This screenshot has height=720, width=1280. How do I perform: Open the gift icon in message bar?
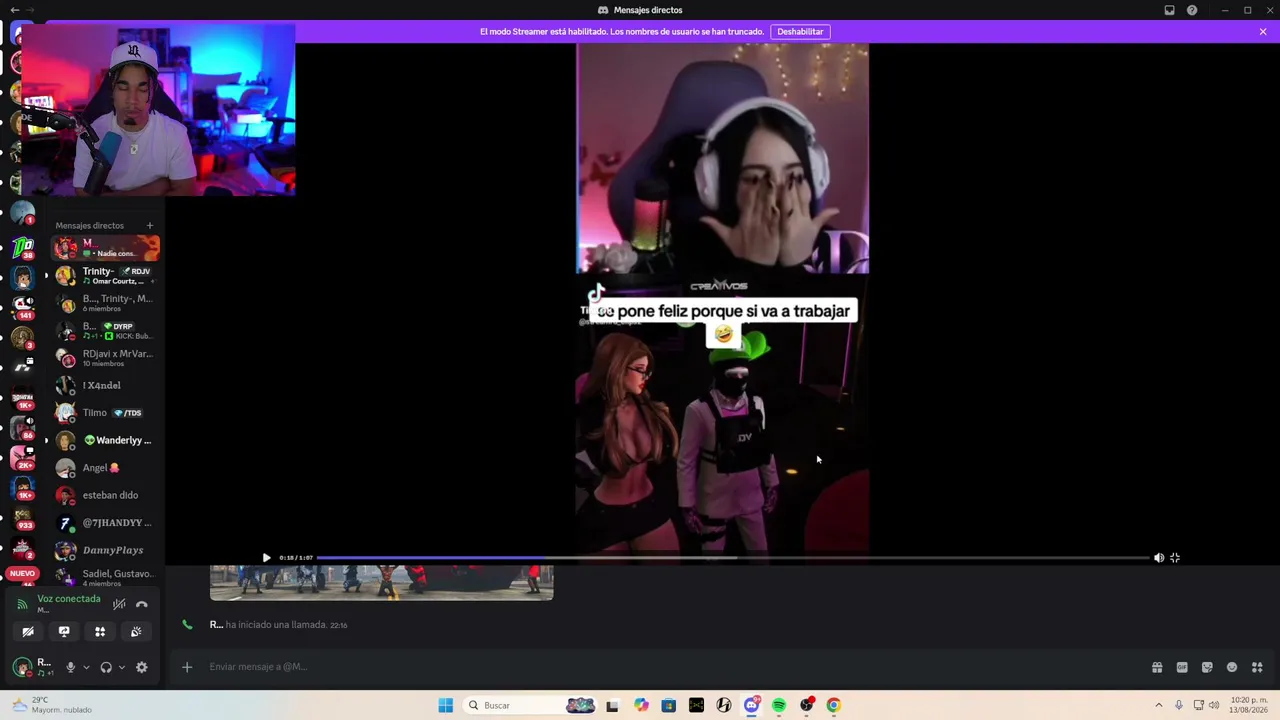pyautogui.click(x=1157, y=667)
